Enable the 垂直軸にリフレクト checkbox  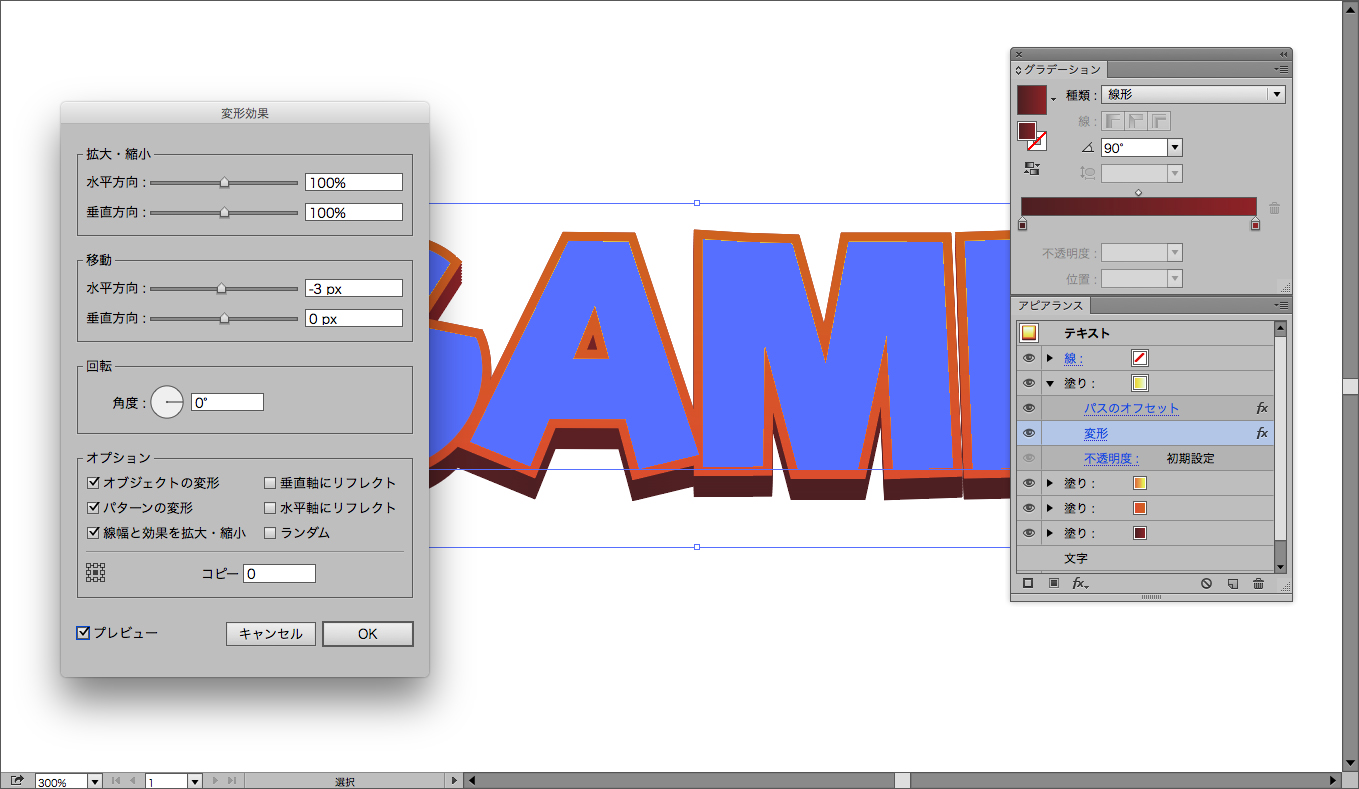[x=270, y=483]
